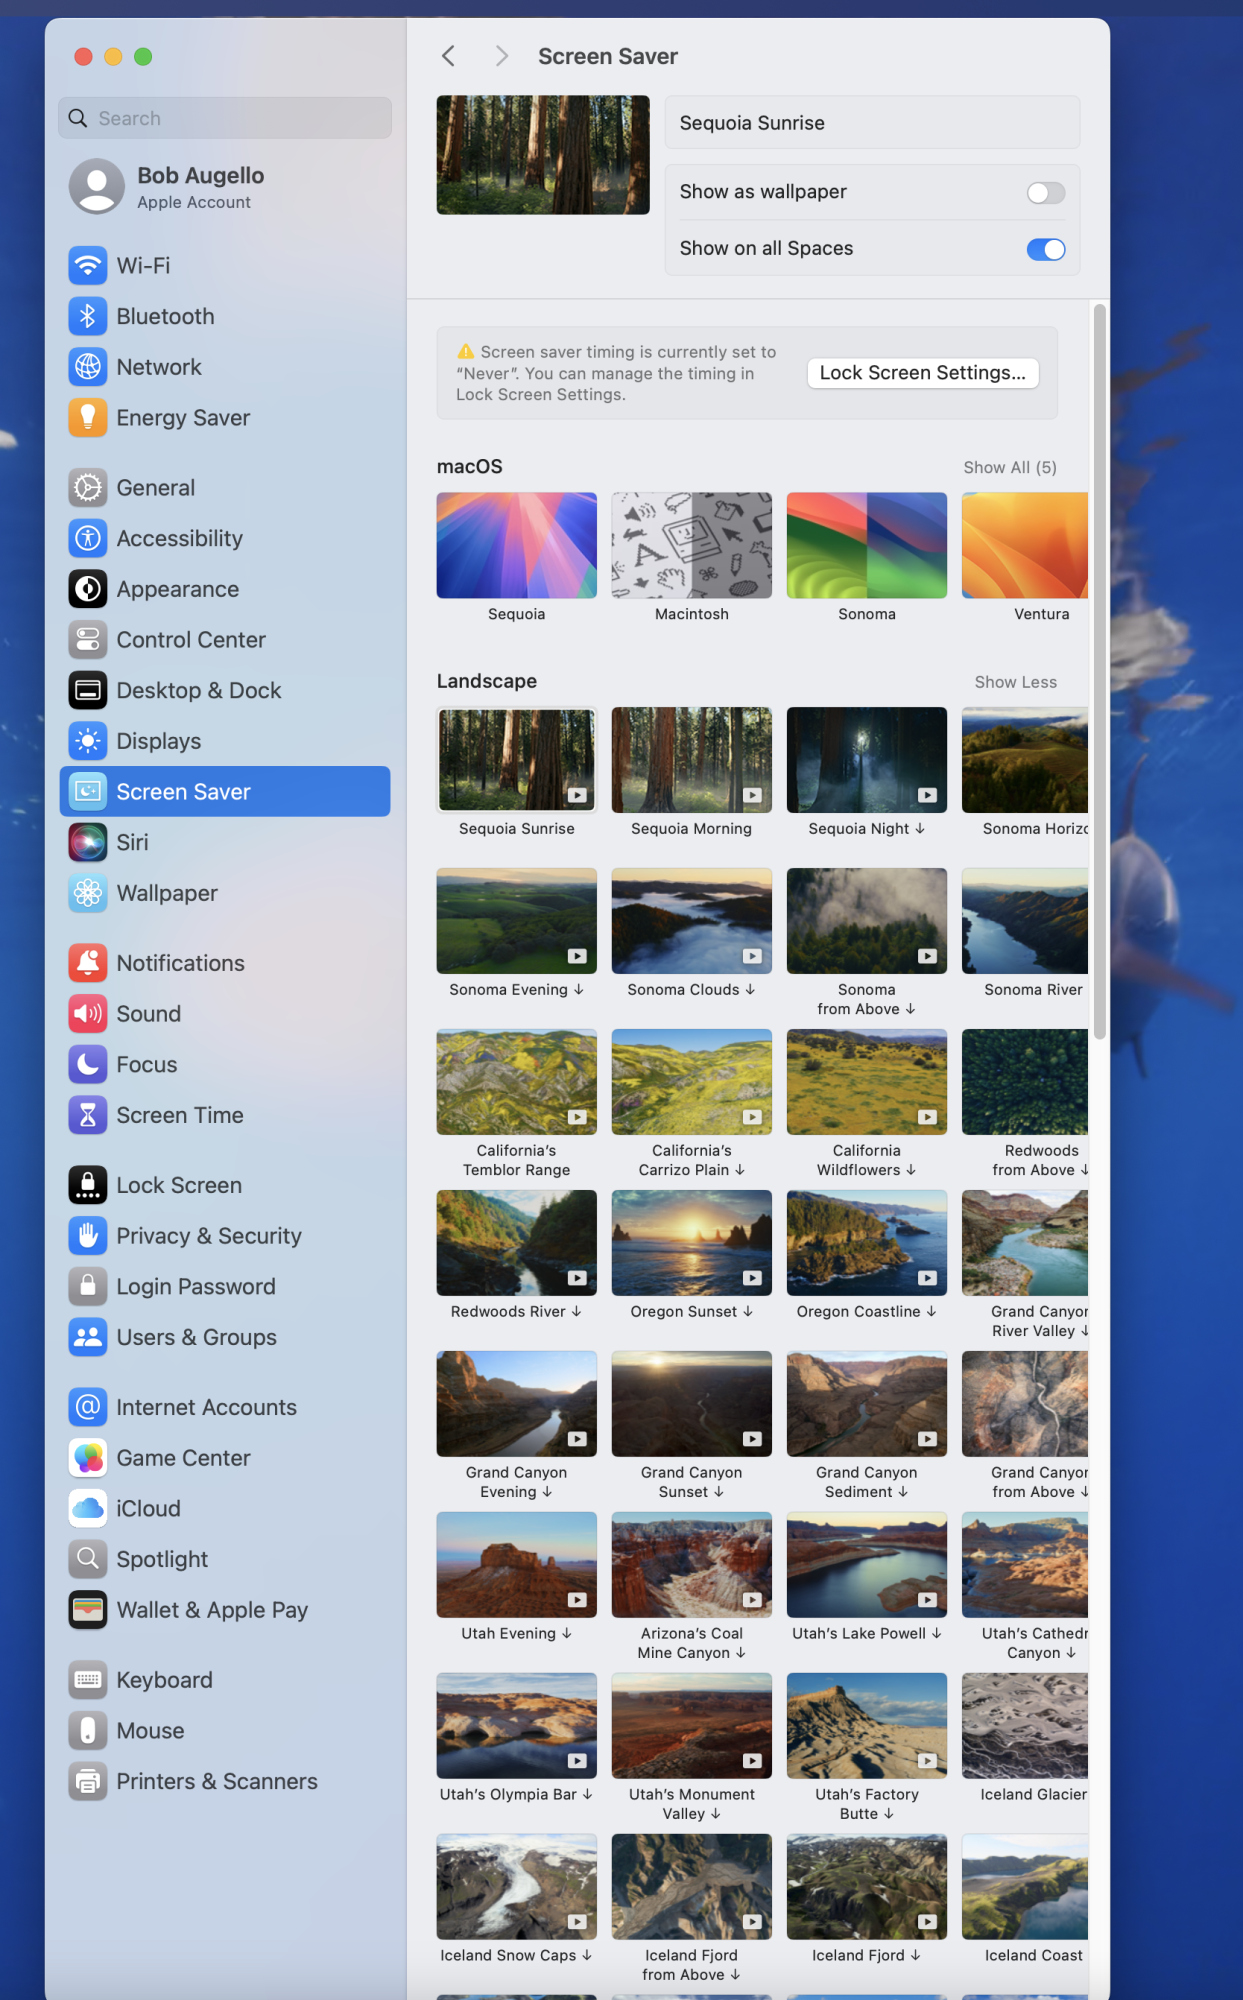1243x2000 pixels.
Task: Go back with the left chevron
Action: [449, 56]
